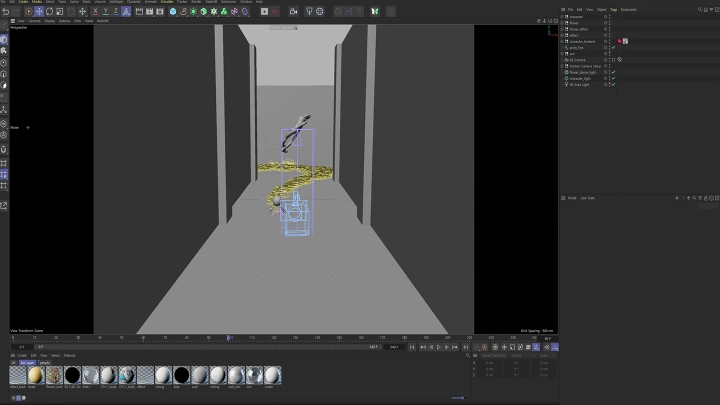This screenshot has width=720, height=405.
Task: Click the Axis mode icon in left palette
Action: [4, 109]
